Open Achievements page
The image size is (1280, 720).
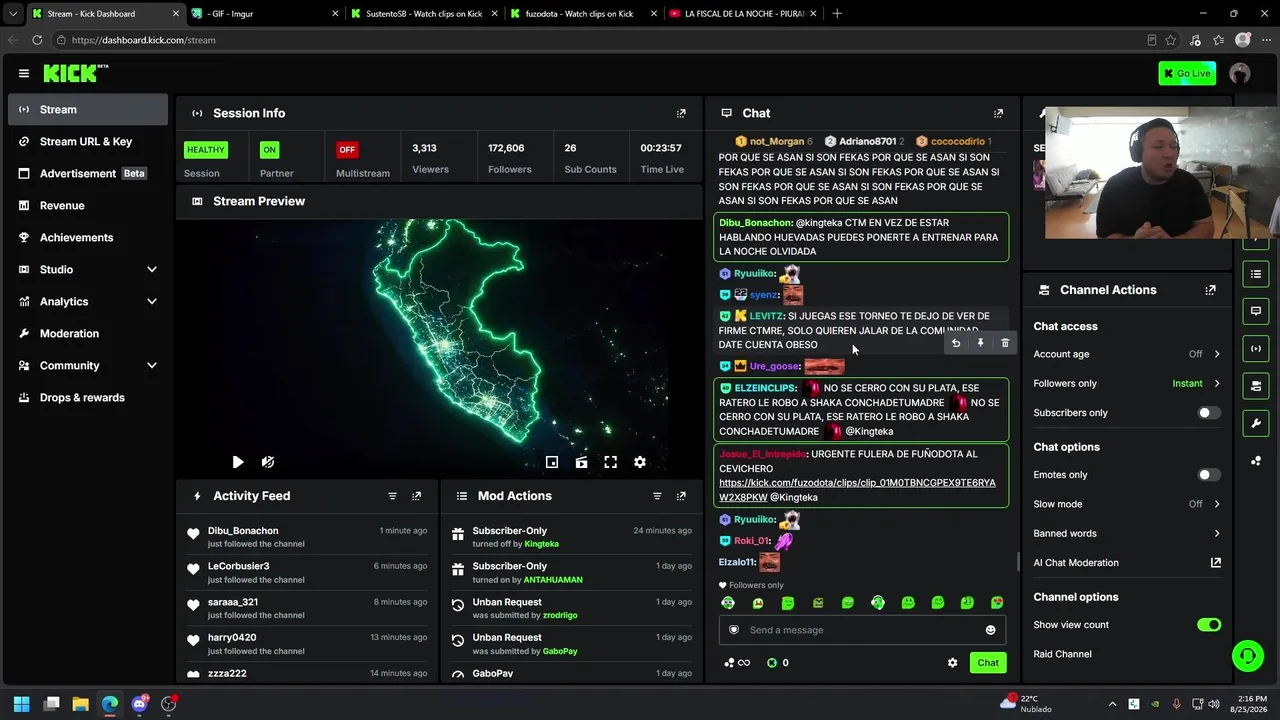88,238
